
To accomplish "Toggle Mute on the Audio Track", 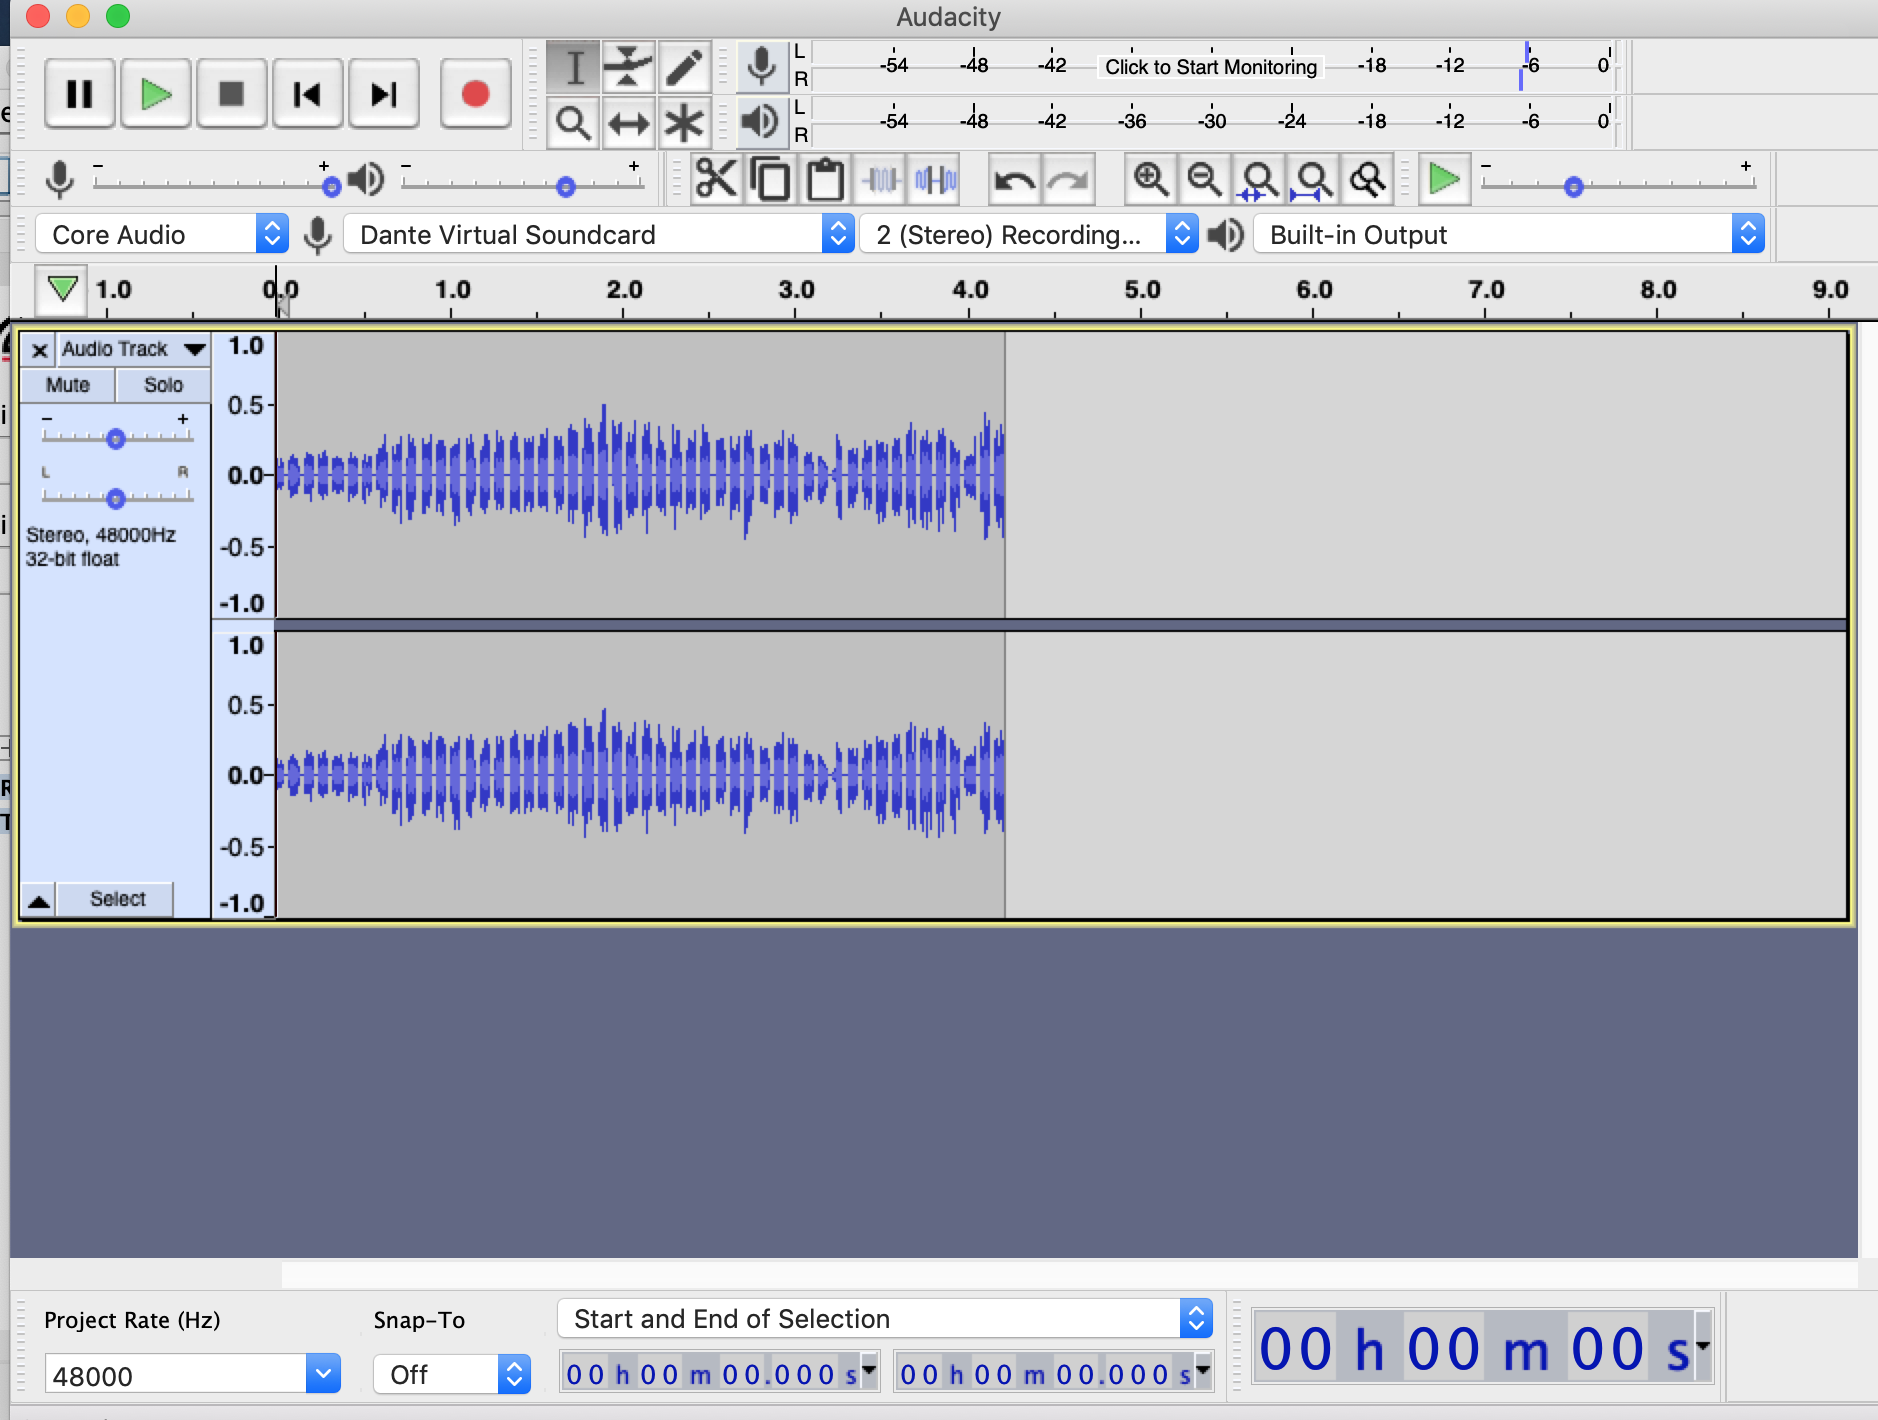I will (68, 385).
